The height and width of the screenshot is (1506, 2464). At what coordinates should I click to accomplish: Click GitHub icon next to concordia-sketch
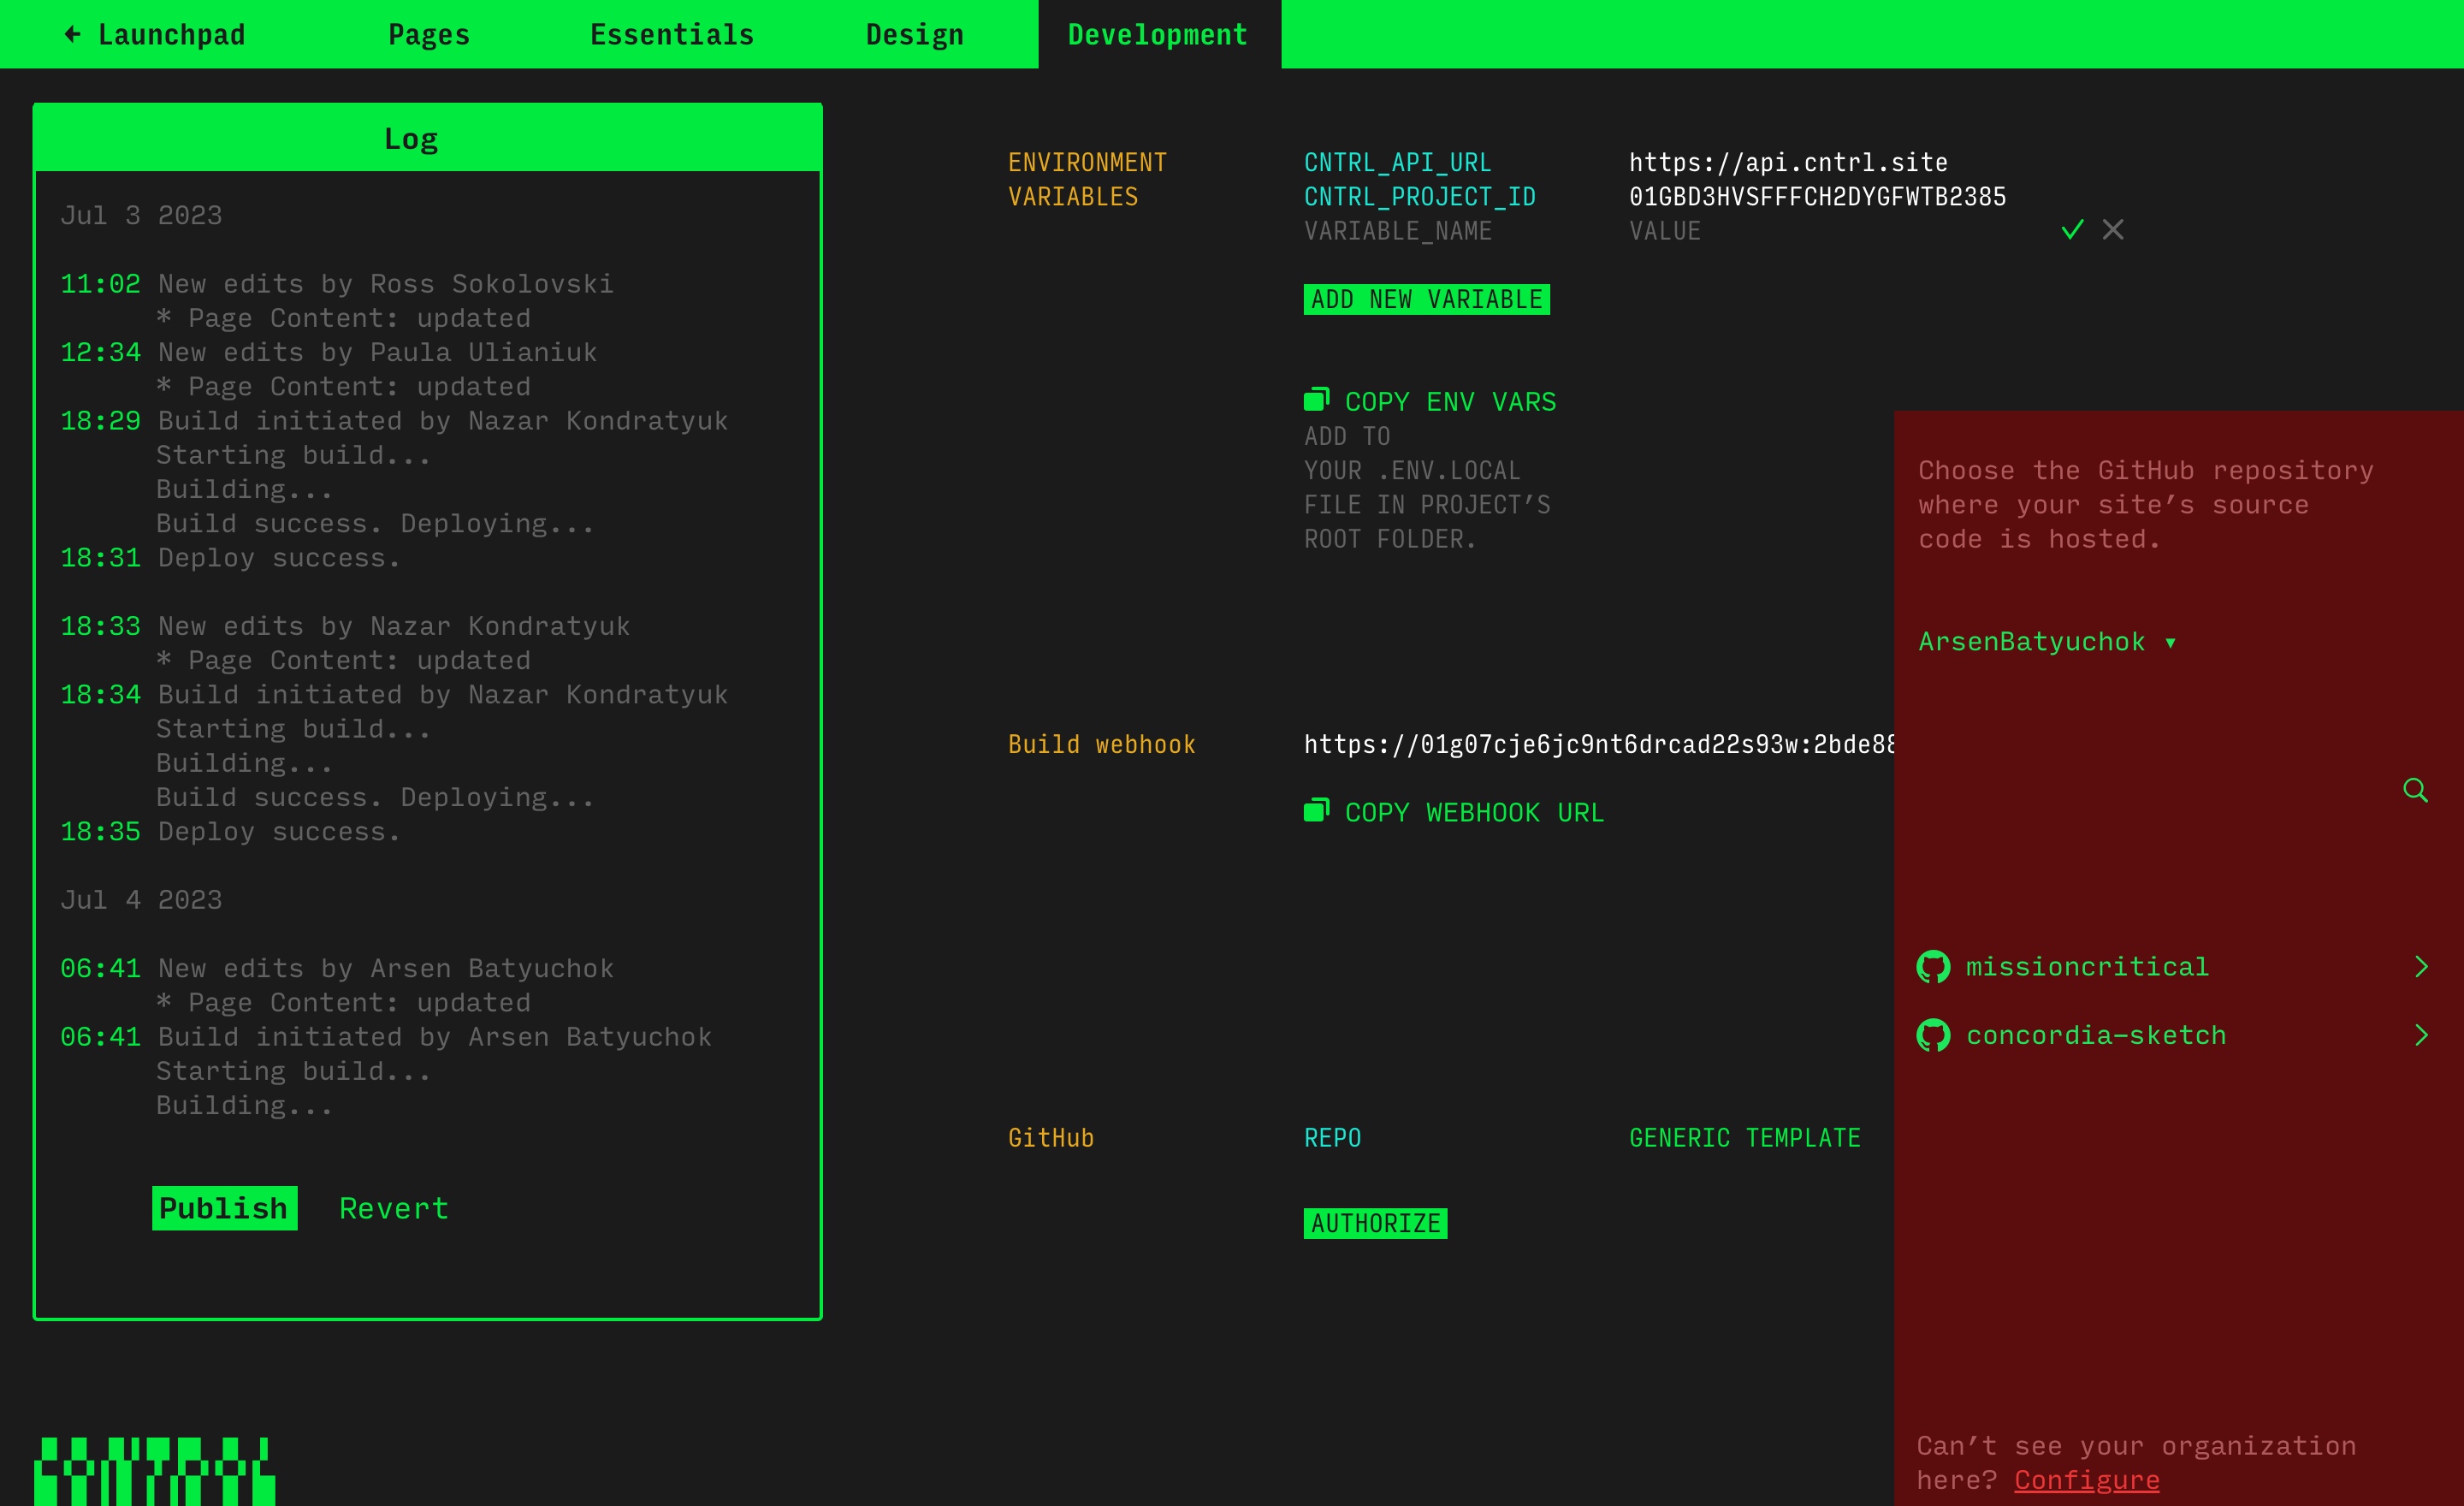pos(1933,1035)
